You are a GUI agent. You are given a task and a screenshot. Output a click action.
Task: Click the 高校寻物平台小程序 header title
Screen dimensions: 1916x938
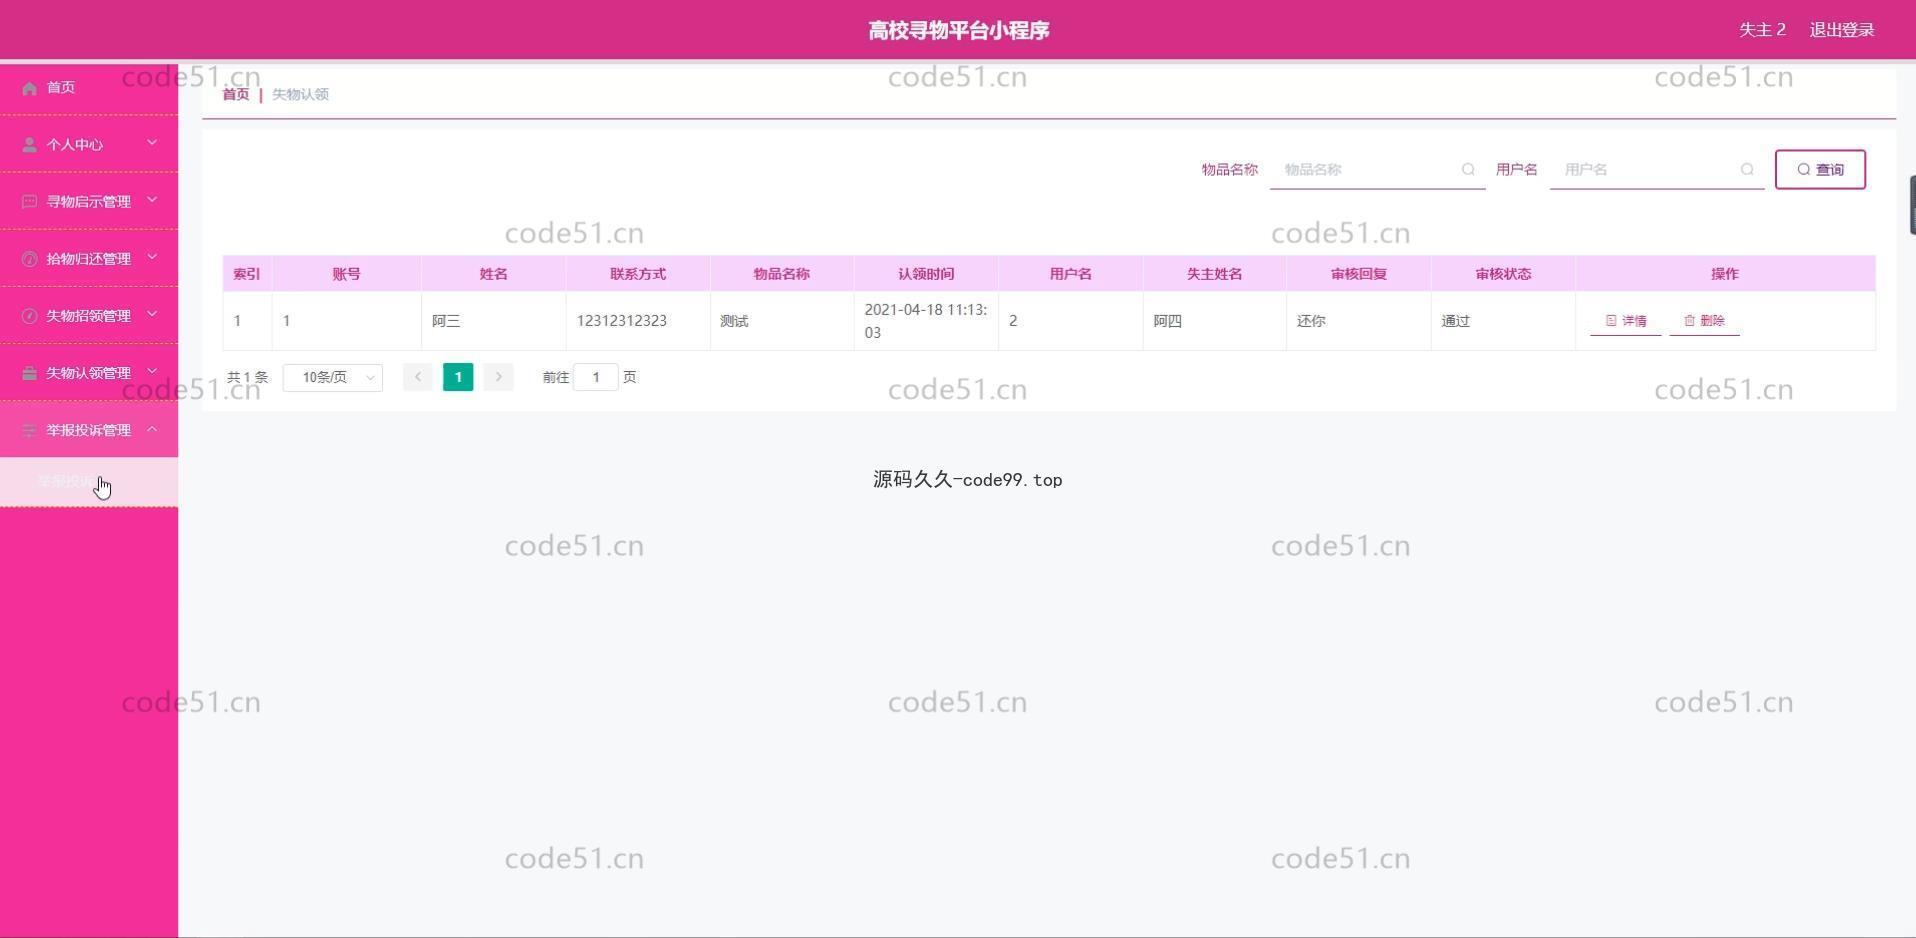(959, 30)
